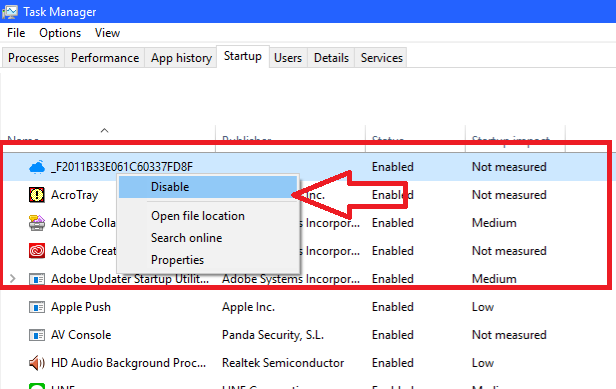616x389 pixels.
Task: Click Low impact of HD Audio row
Action: (x=482, y=363)
